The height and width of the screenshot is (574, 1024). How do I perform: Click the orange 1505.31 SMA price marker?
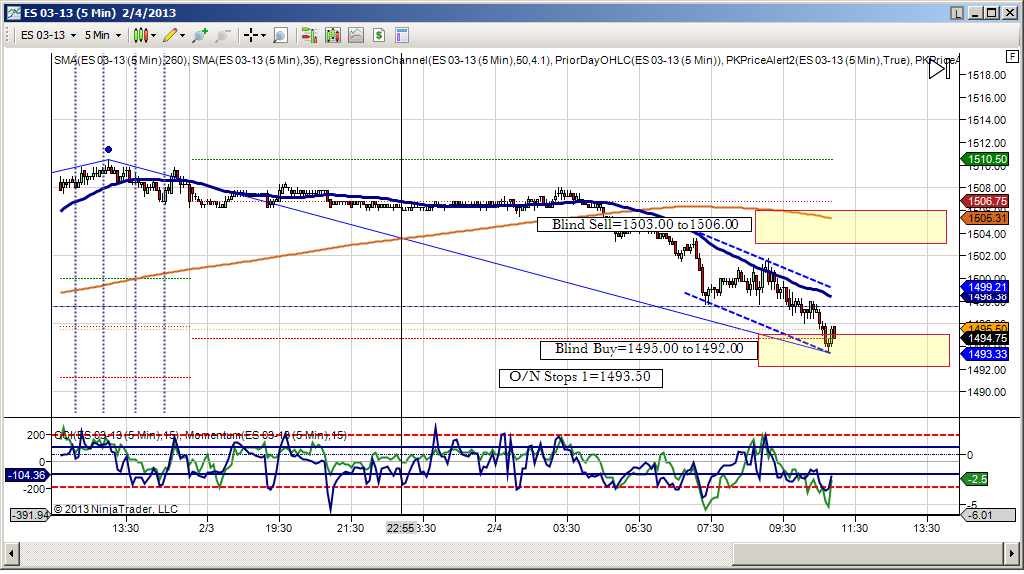pos(985,218)
